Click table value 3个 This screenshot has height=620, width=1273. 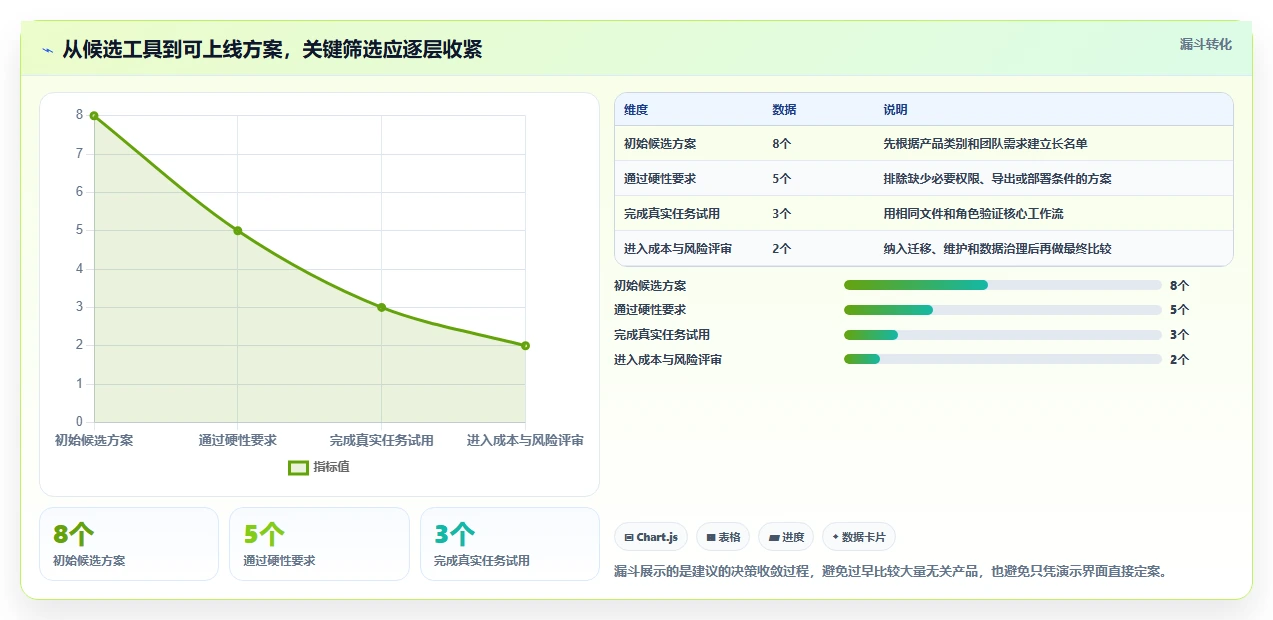coord(781,214)
